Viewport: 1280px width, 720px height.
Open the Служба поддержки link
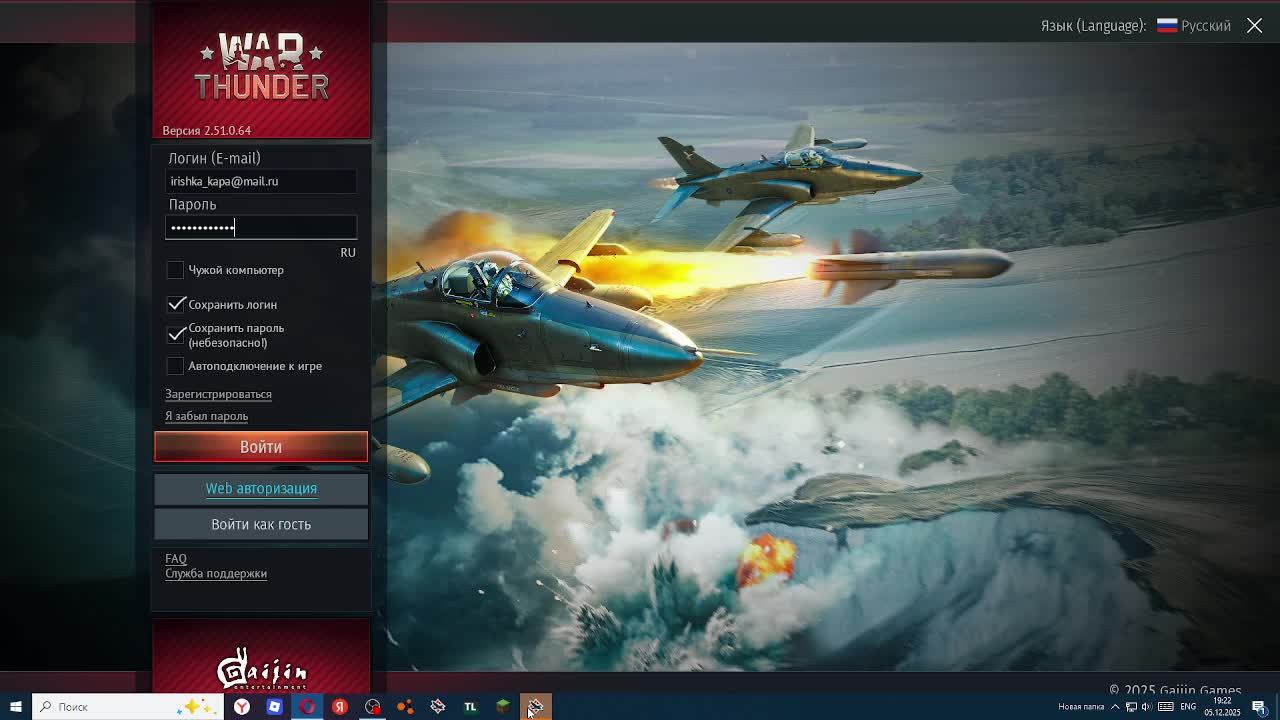coord(216,574)
